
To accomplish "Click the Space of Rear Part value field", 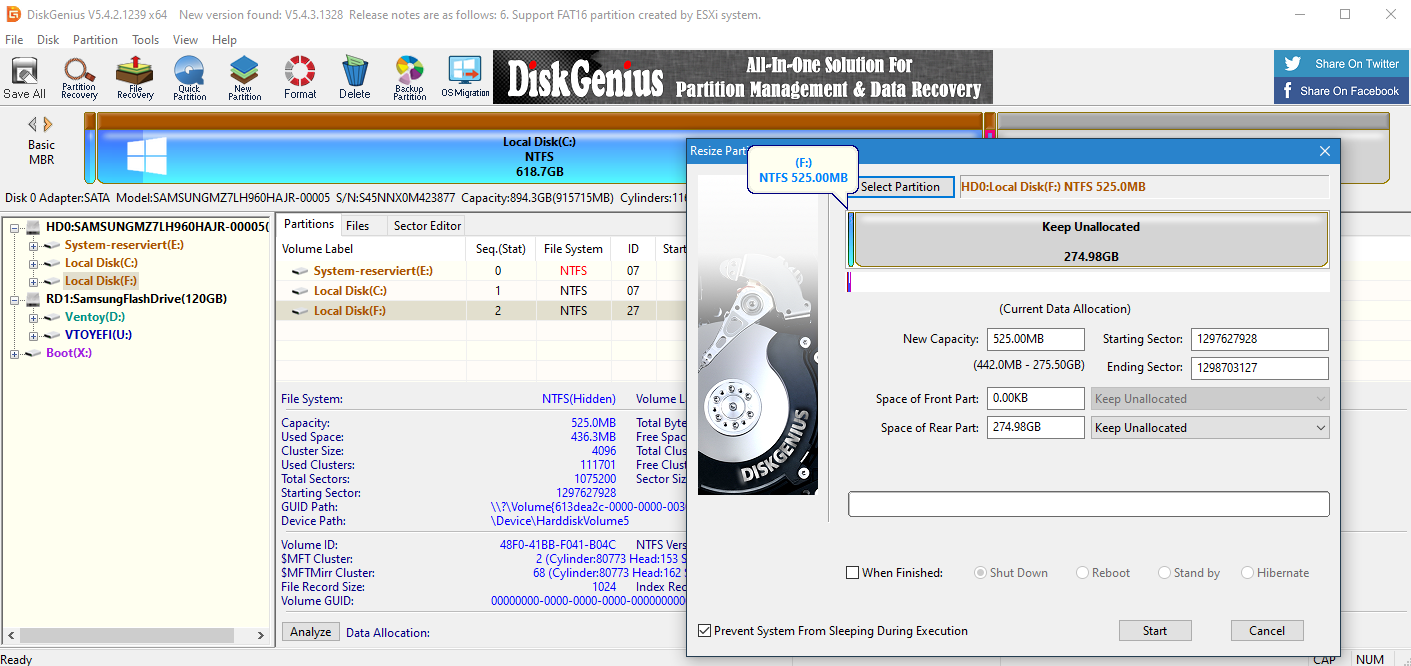I will 1035,428.
